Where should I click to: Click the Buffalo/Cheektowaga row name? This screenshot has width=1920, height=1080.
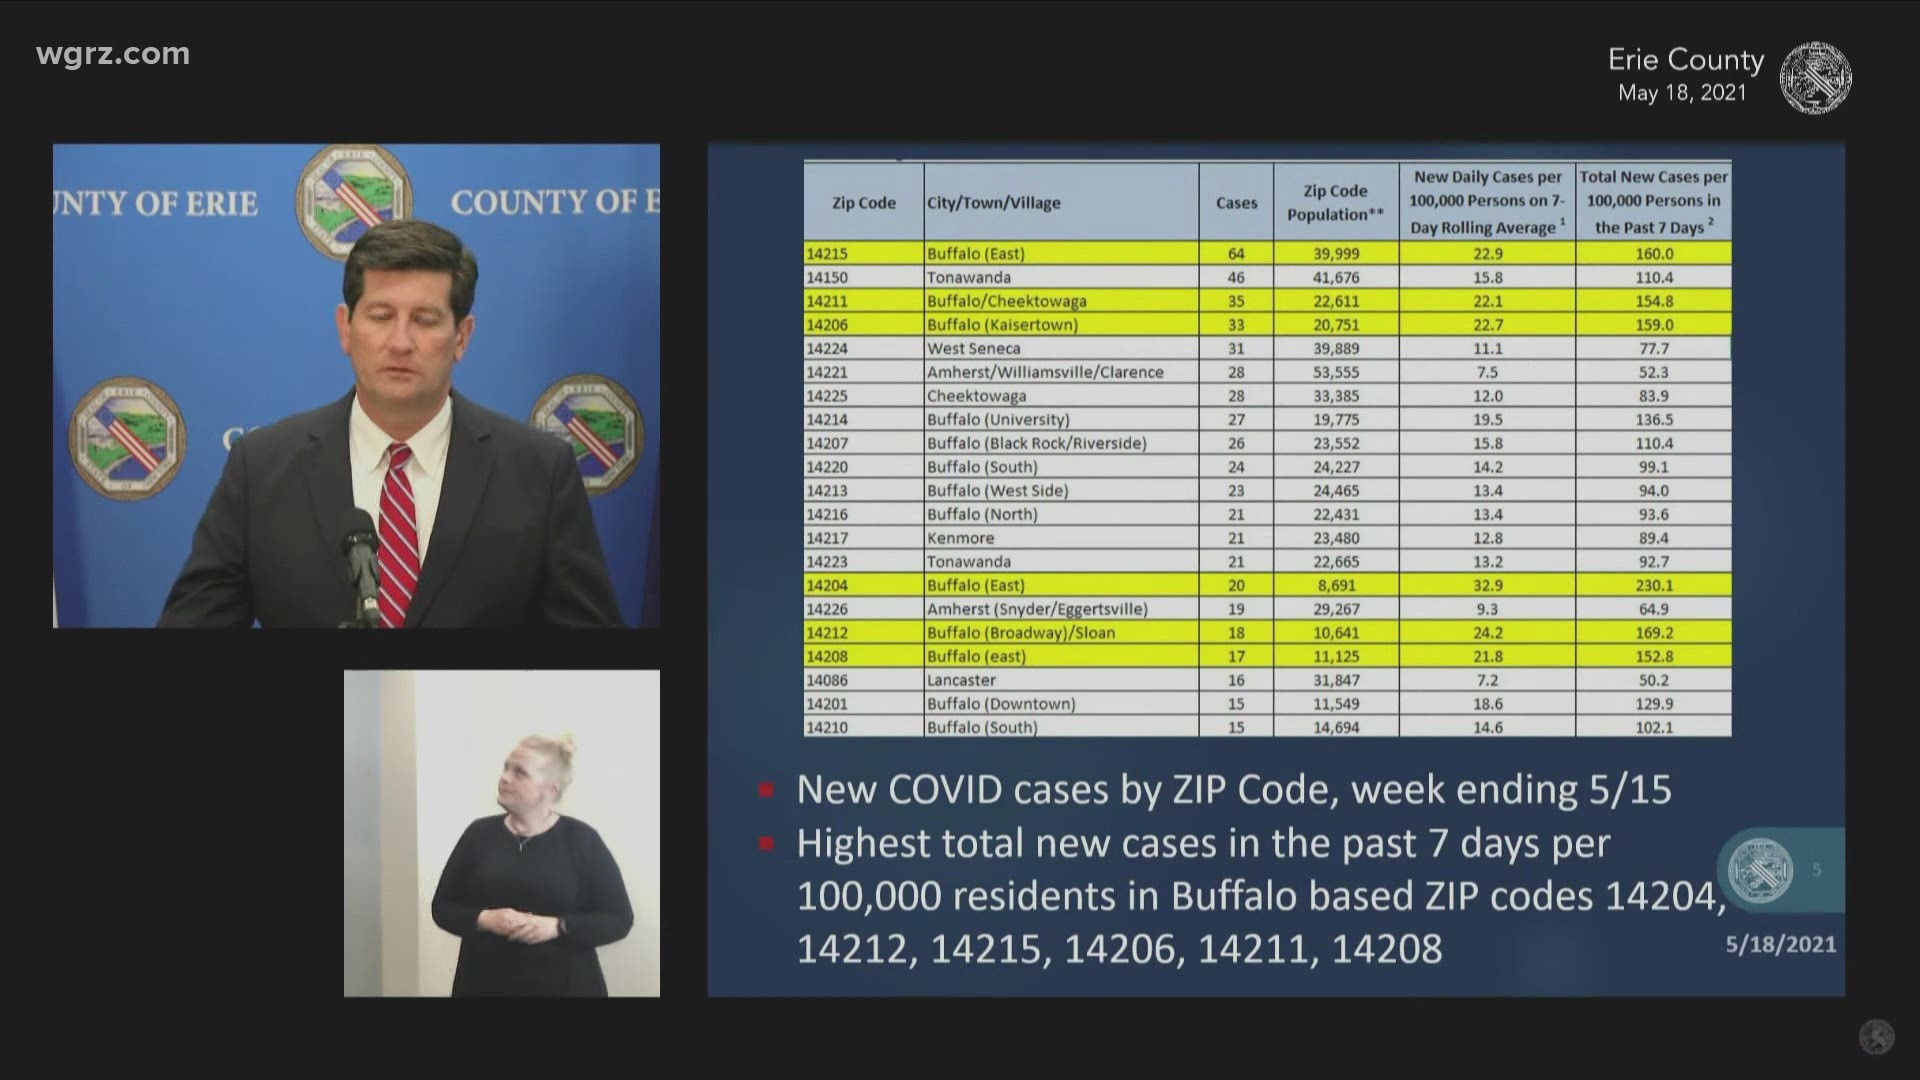coord(1006,301)
